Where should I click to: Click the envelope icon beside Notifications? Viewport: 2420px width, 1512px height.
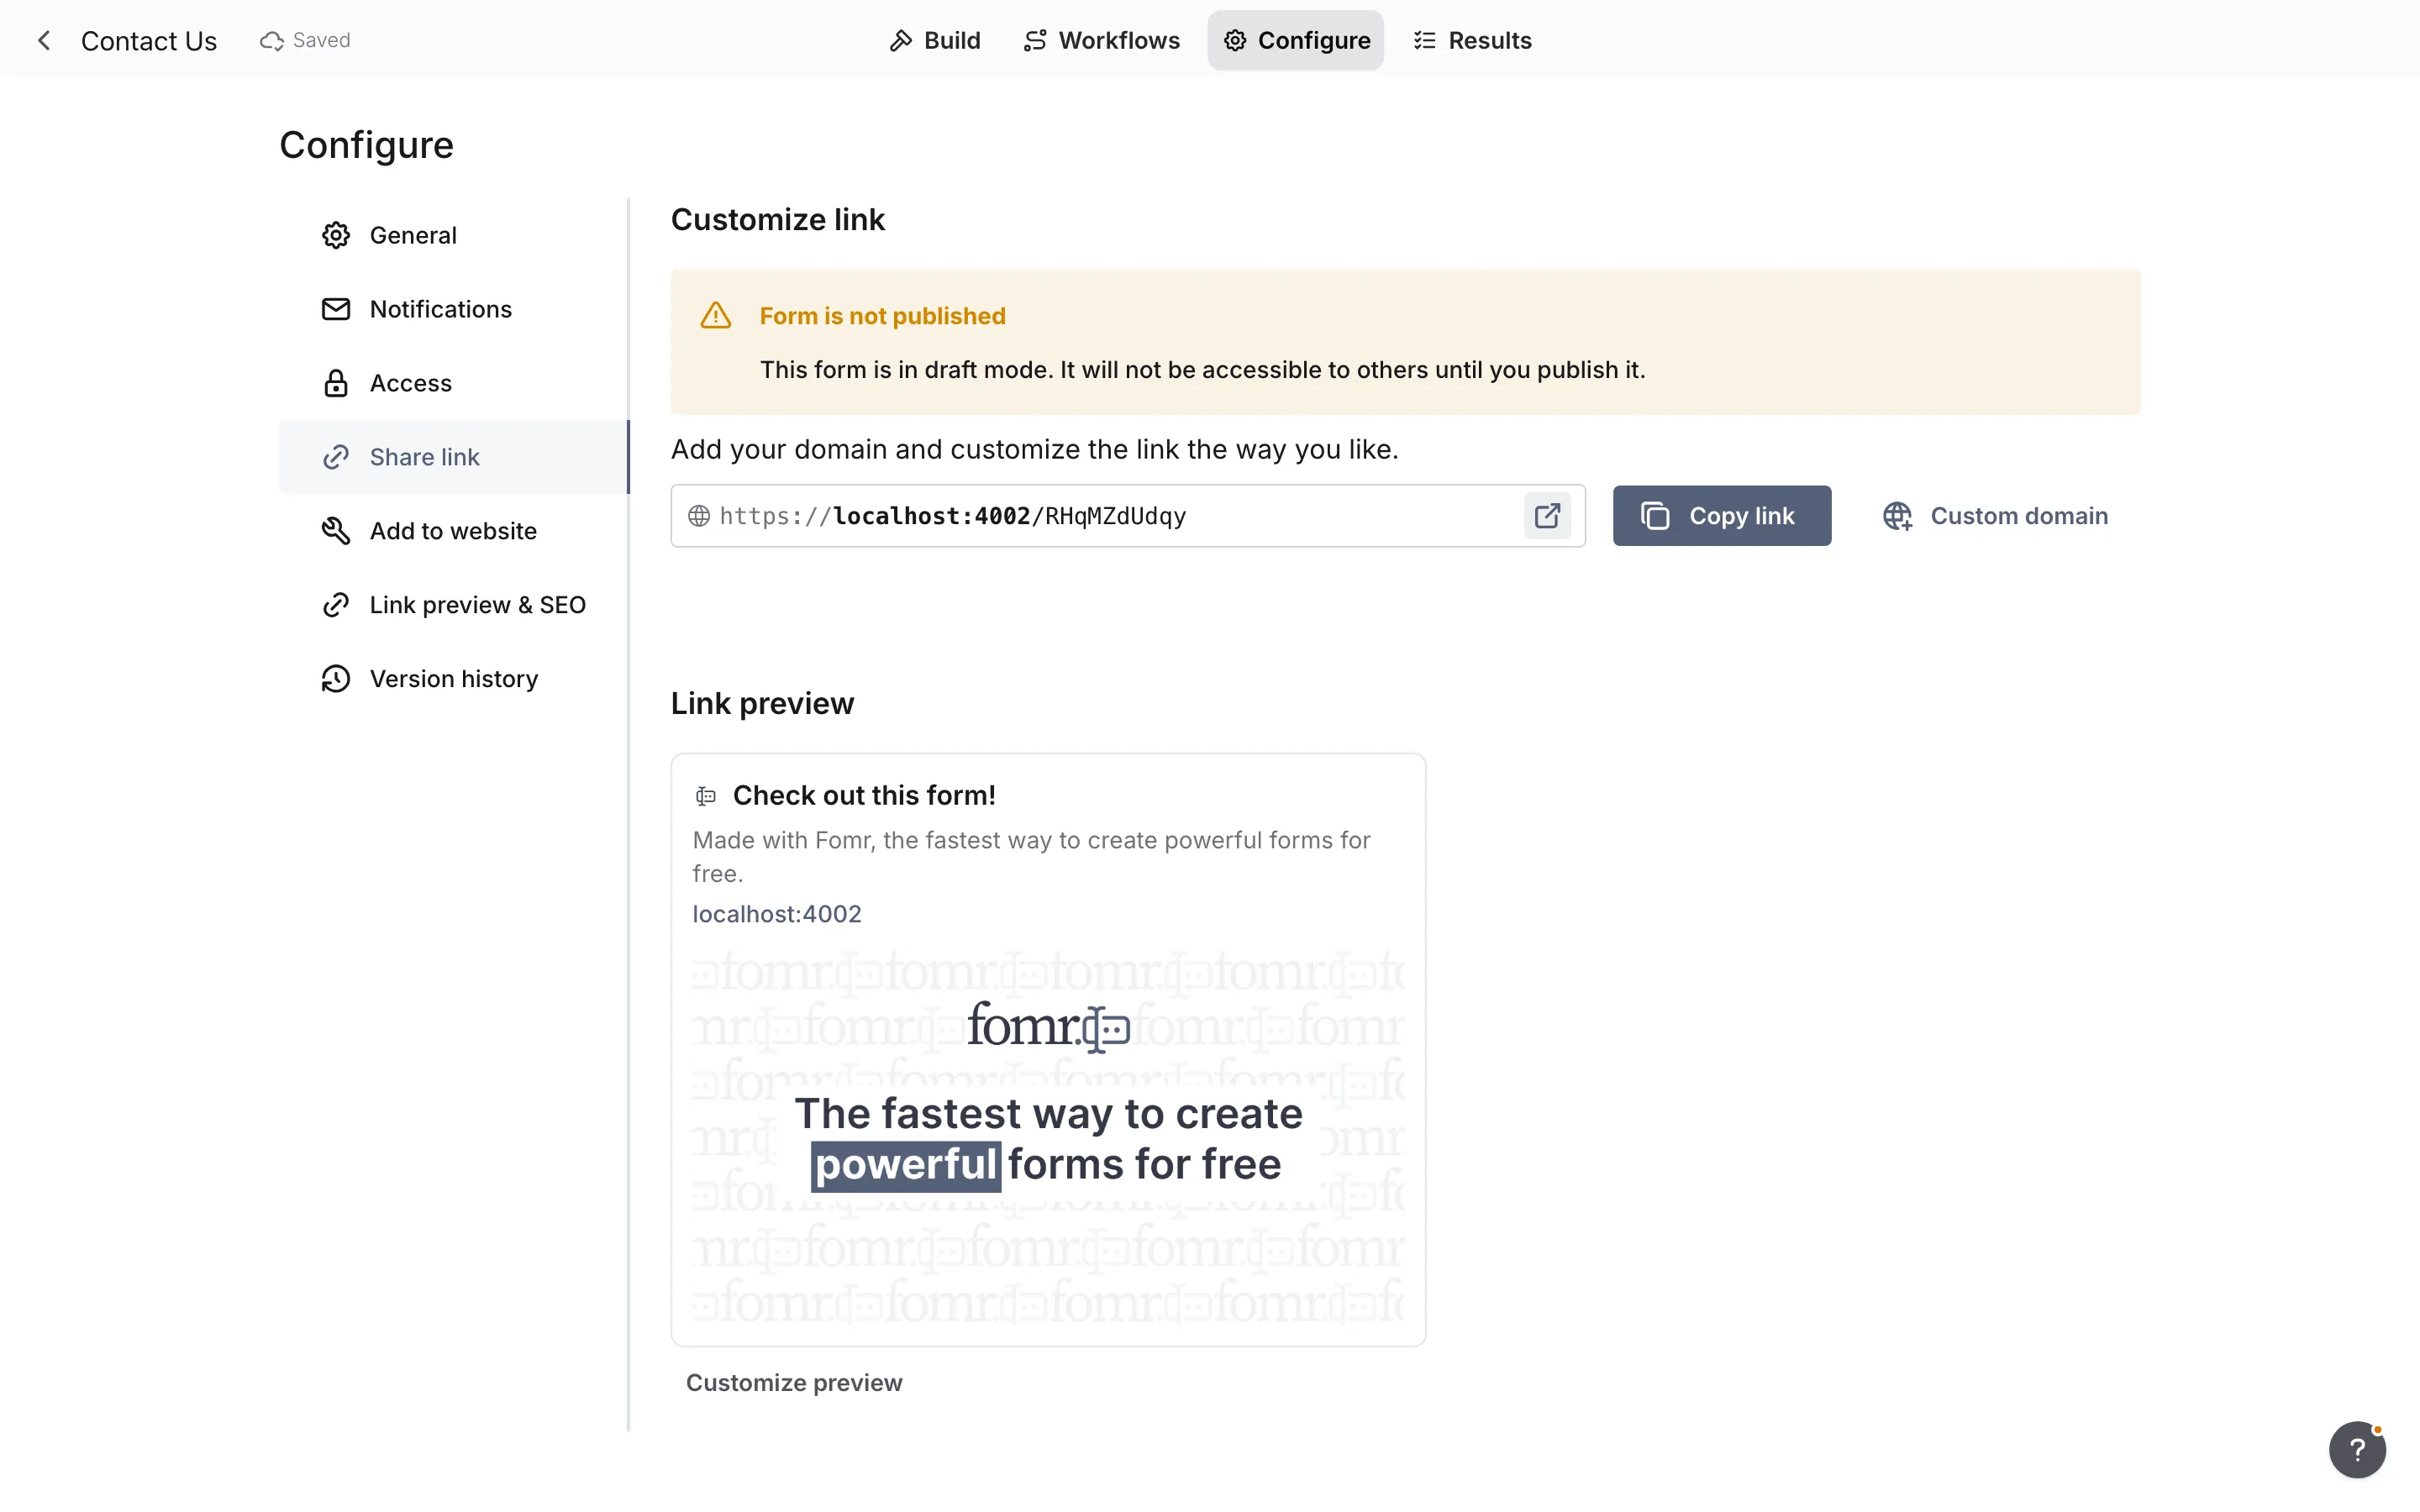click(336, 309)
